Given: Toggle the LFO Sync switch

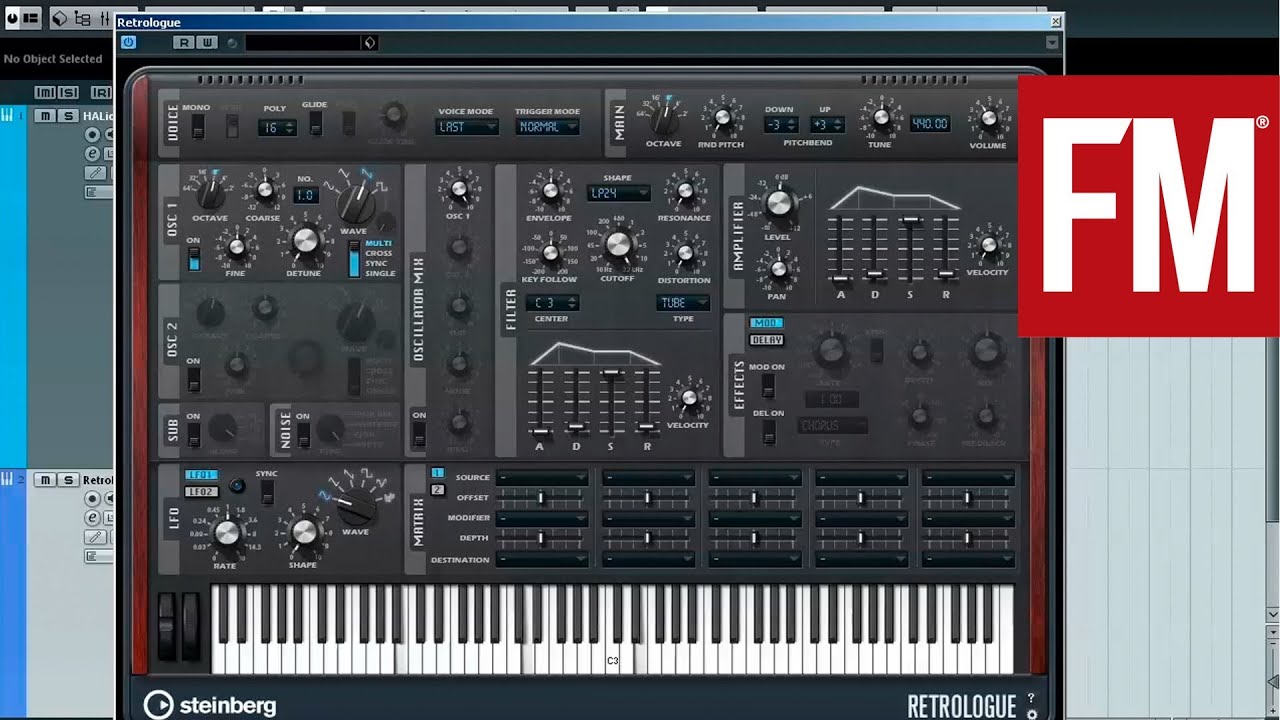Looking at the screenshot, I should pyautogui.click(x=267, y=492).
